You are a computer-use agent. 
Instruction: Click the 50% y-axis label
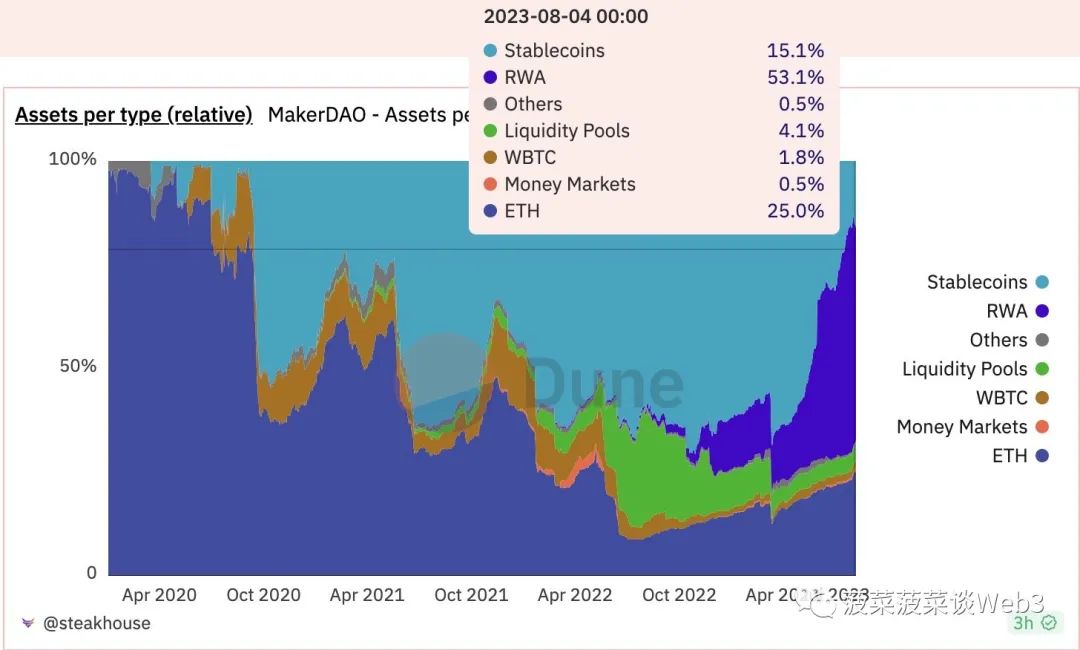tap(76, 366)
